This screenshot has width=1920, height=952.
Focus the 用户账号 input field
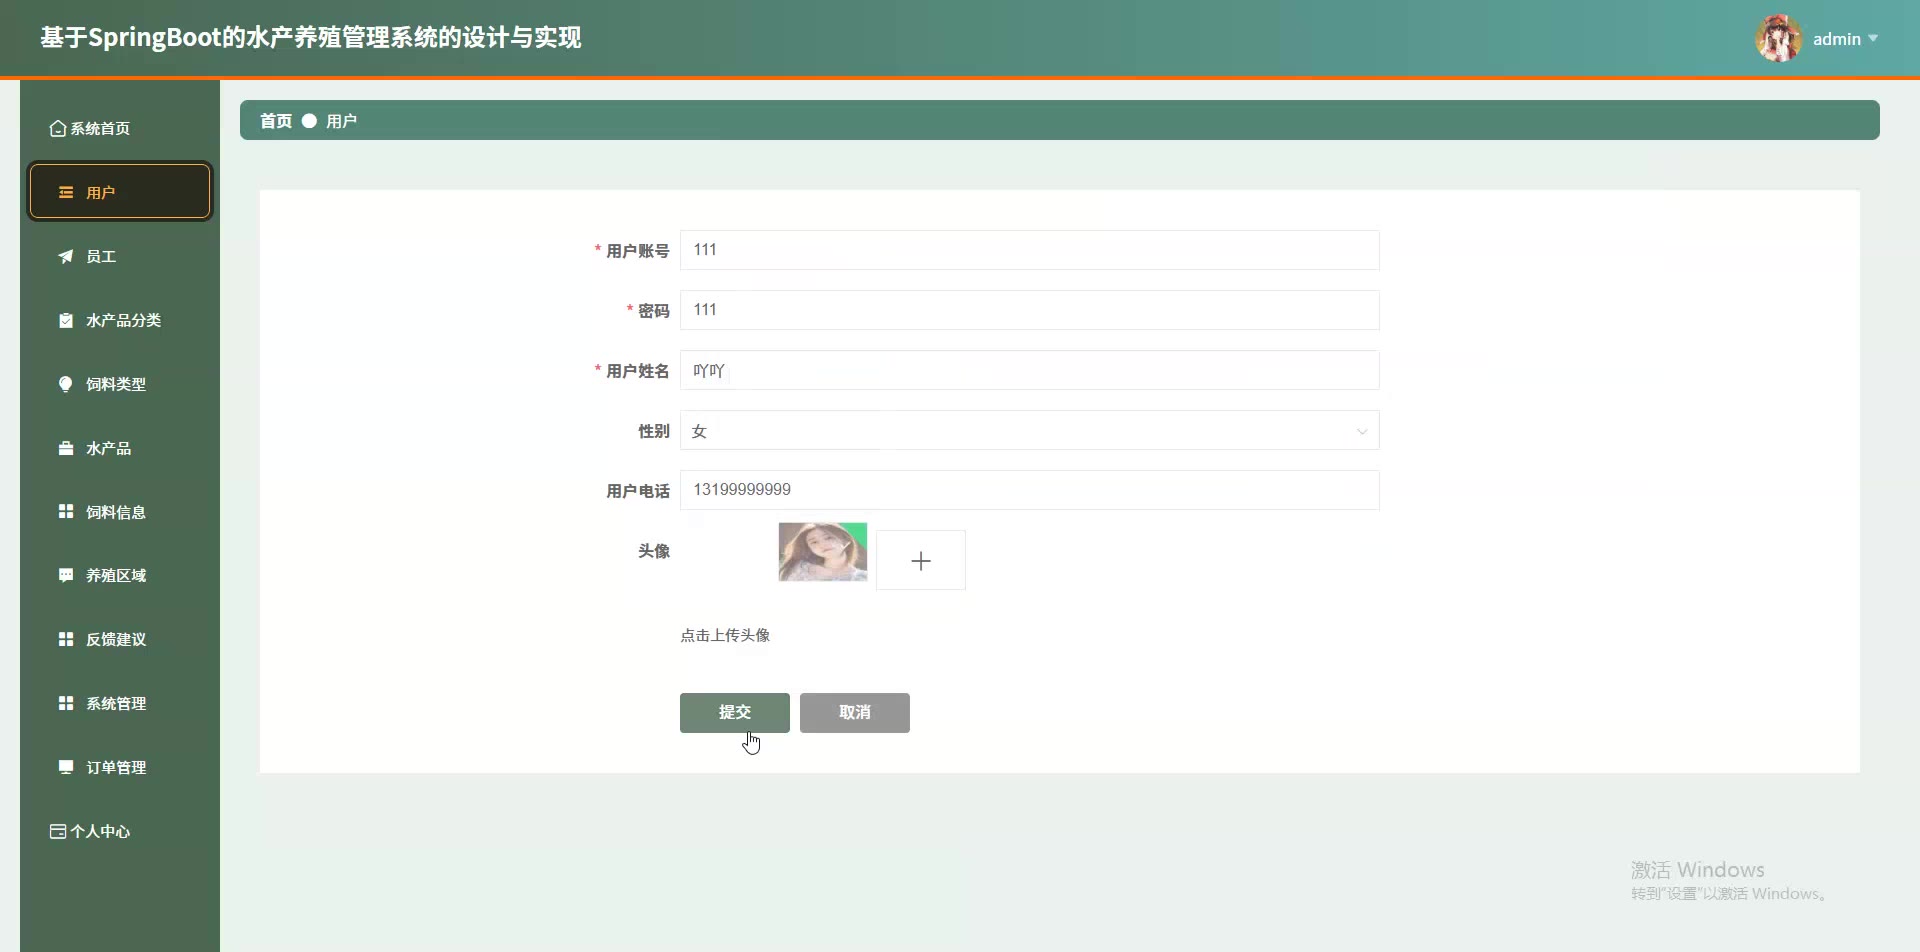coord(1030,250)
